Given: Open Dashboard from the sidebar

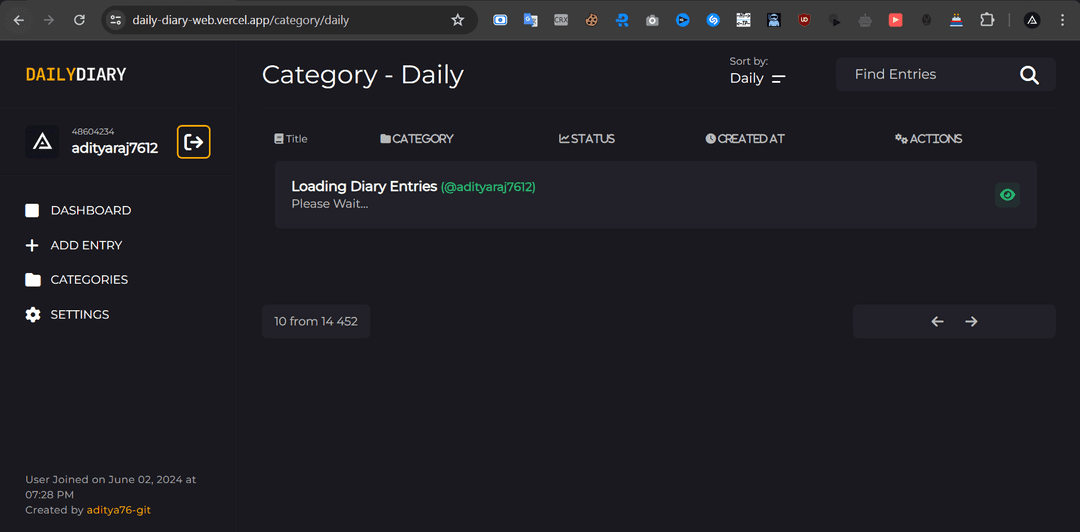Looking at the screenshot, I should (x=90, y=210).
